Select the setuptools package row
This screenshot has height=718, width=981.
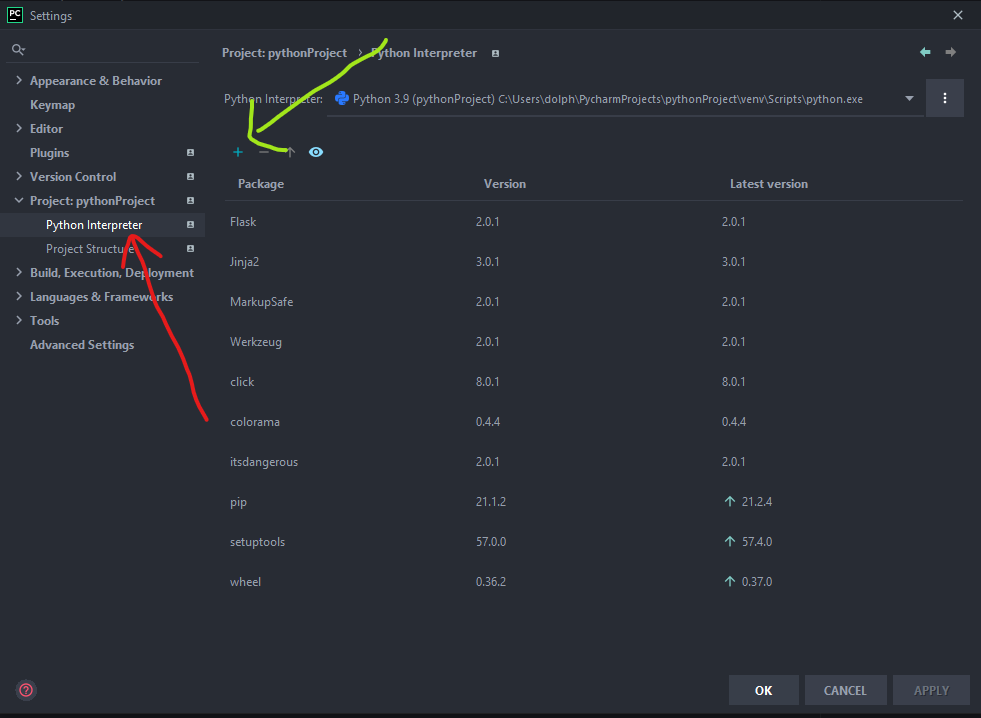click(593, 542)
